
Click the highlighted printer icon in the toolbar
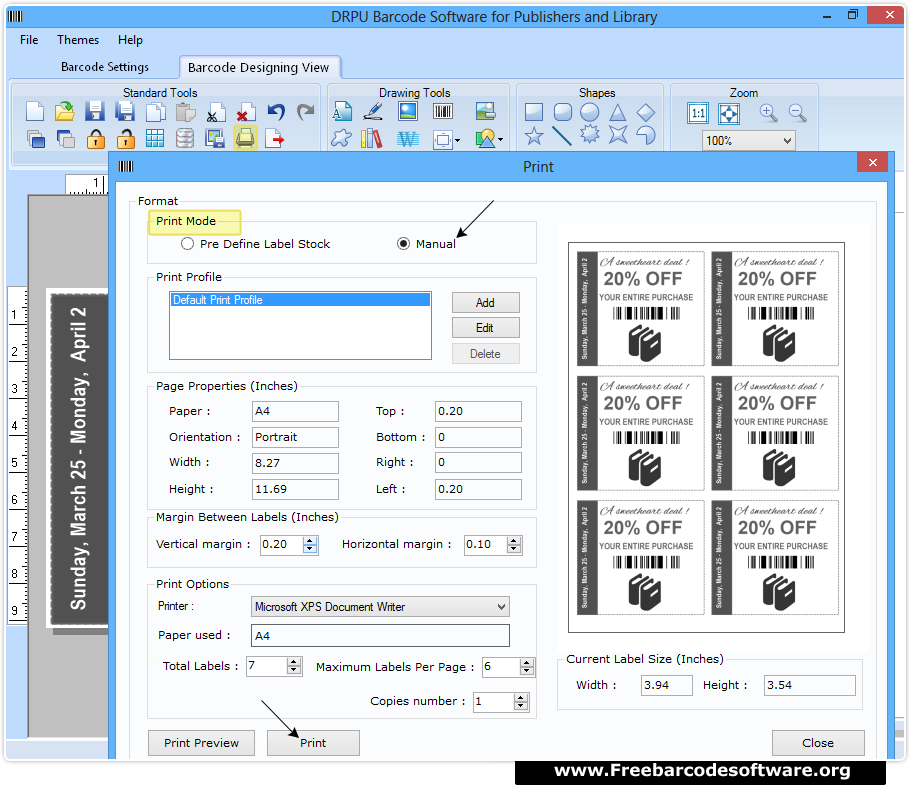click(x=245, y=139)
